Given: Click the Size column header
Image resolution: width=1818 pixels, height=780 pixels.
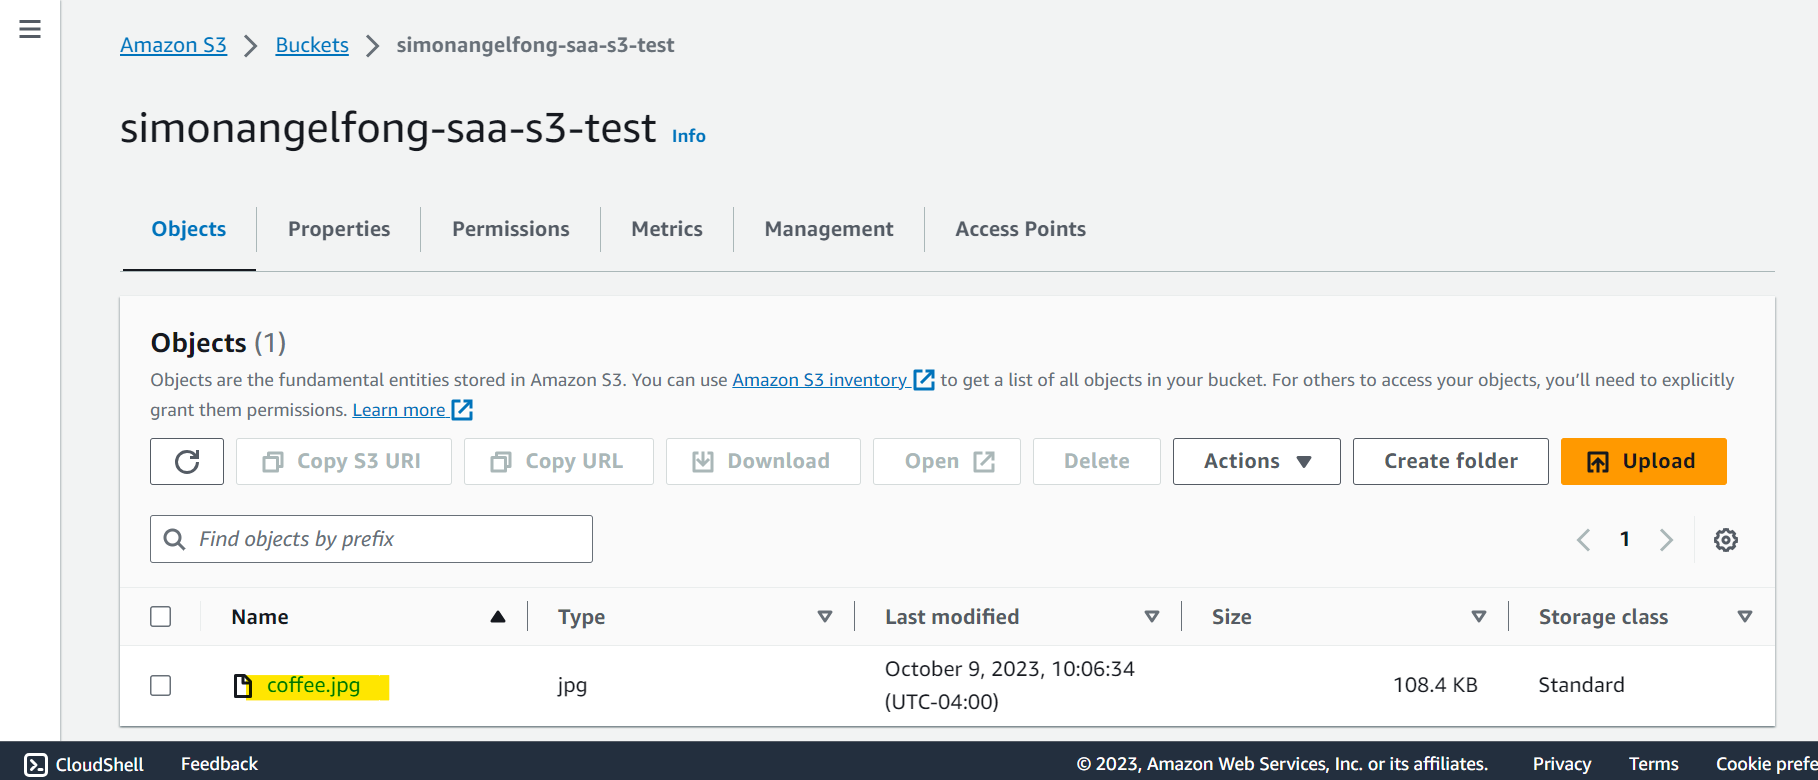Looking at the screenshot, I should click(1232, 617).
